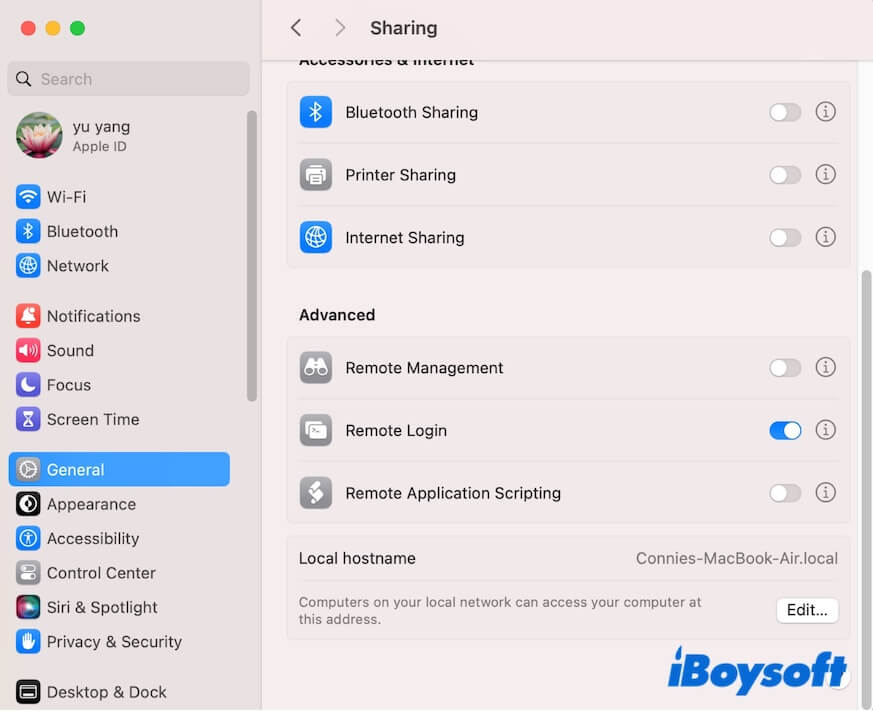The width and height of the screenshot is (873, 712).
Task: Click the Remote Login terminal icon
Action: click(x=316, y=431)
